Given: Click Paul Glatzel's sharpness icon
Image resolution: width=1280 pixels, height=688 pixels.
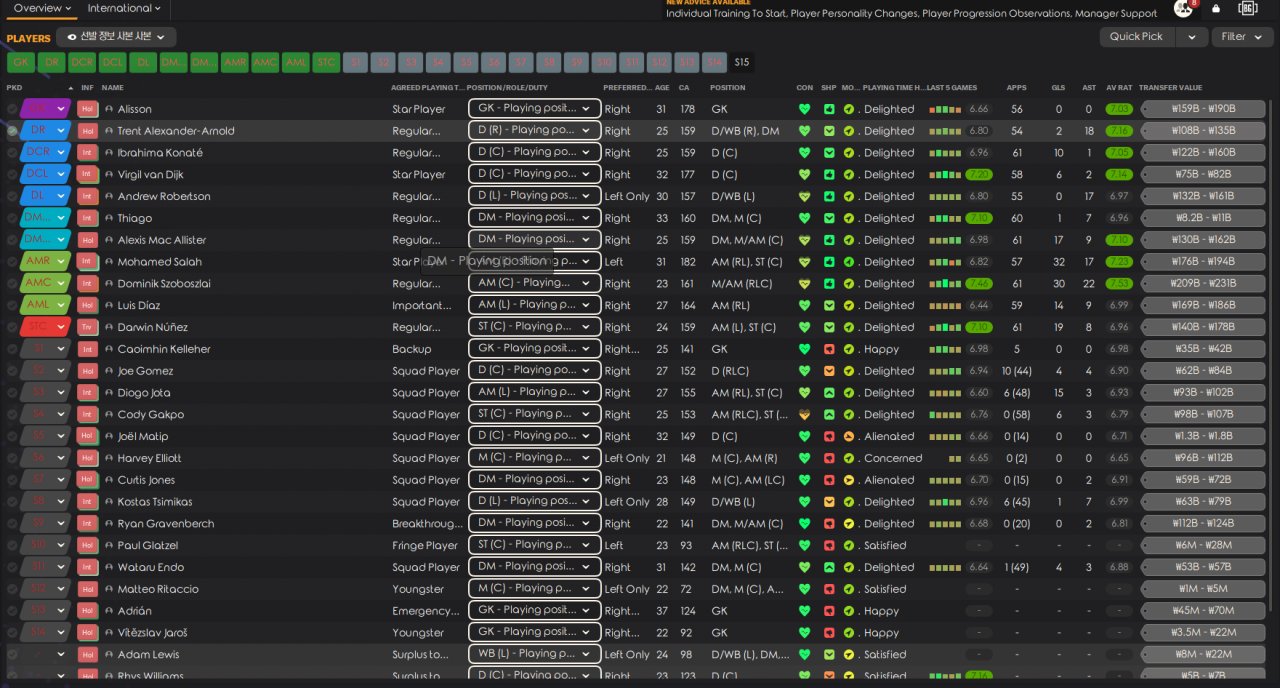Looking at the screenshot, I should coord(829,546).
